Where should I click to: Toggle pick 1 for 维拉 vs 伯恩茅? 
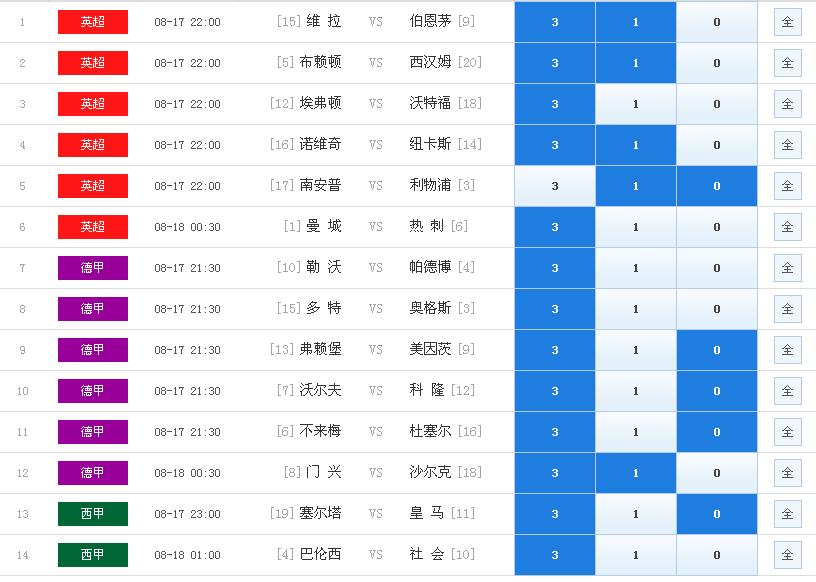tap(635, 22)
